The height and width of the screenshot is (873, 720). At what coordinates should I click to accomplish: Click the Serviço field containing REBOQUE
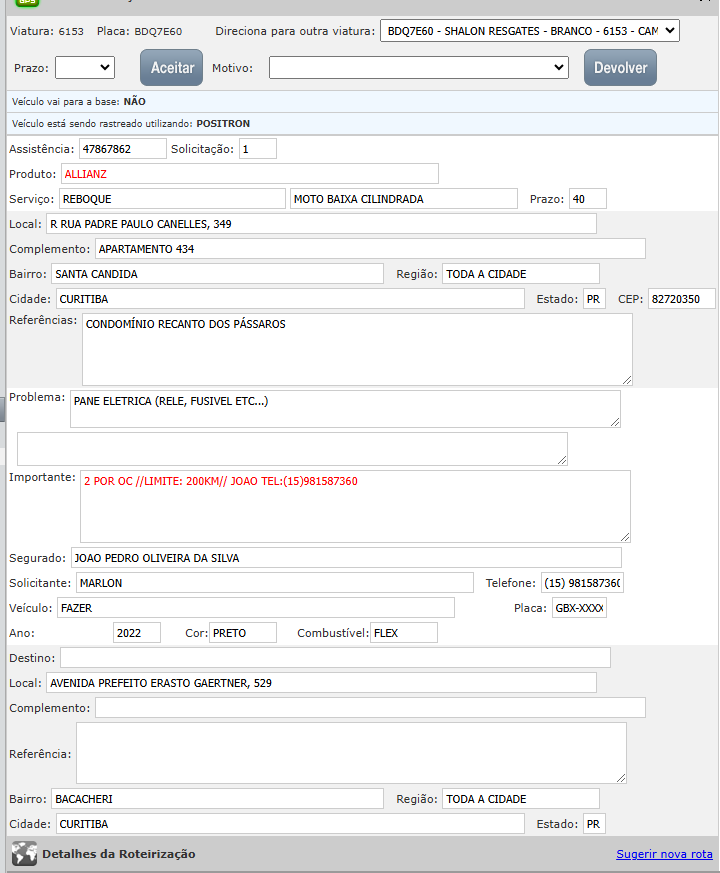[172, 199]
